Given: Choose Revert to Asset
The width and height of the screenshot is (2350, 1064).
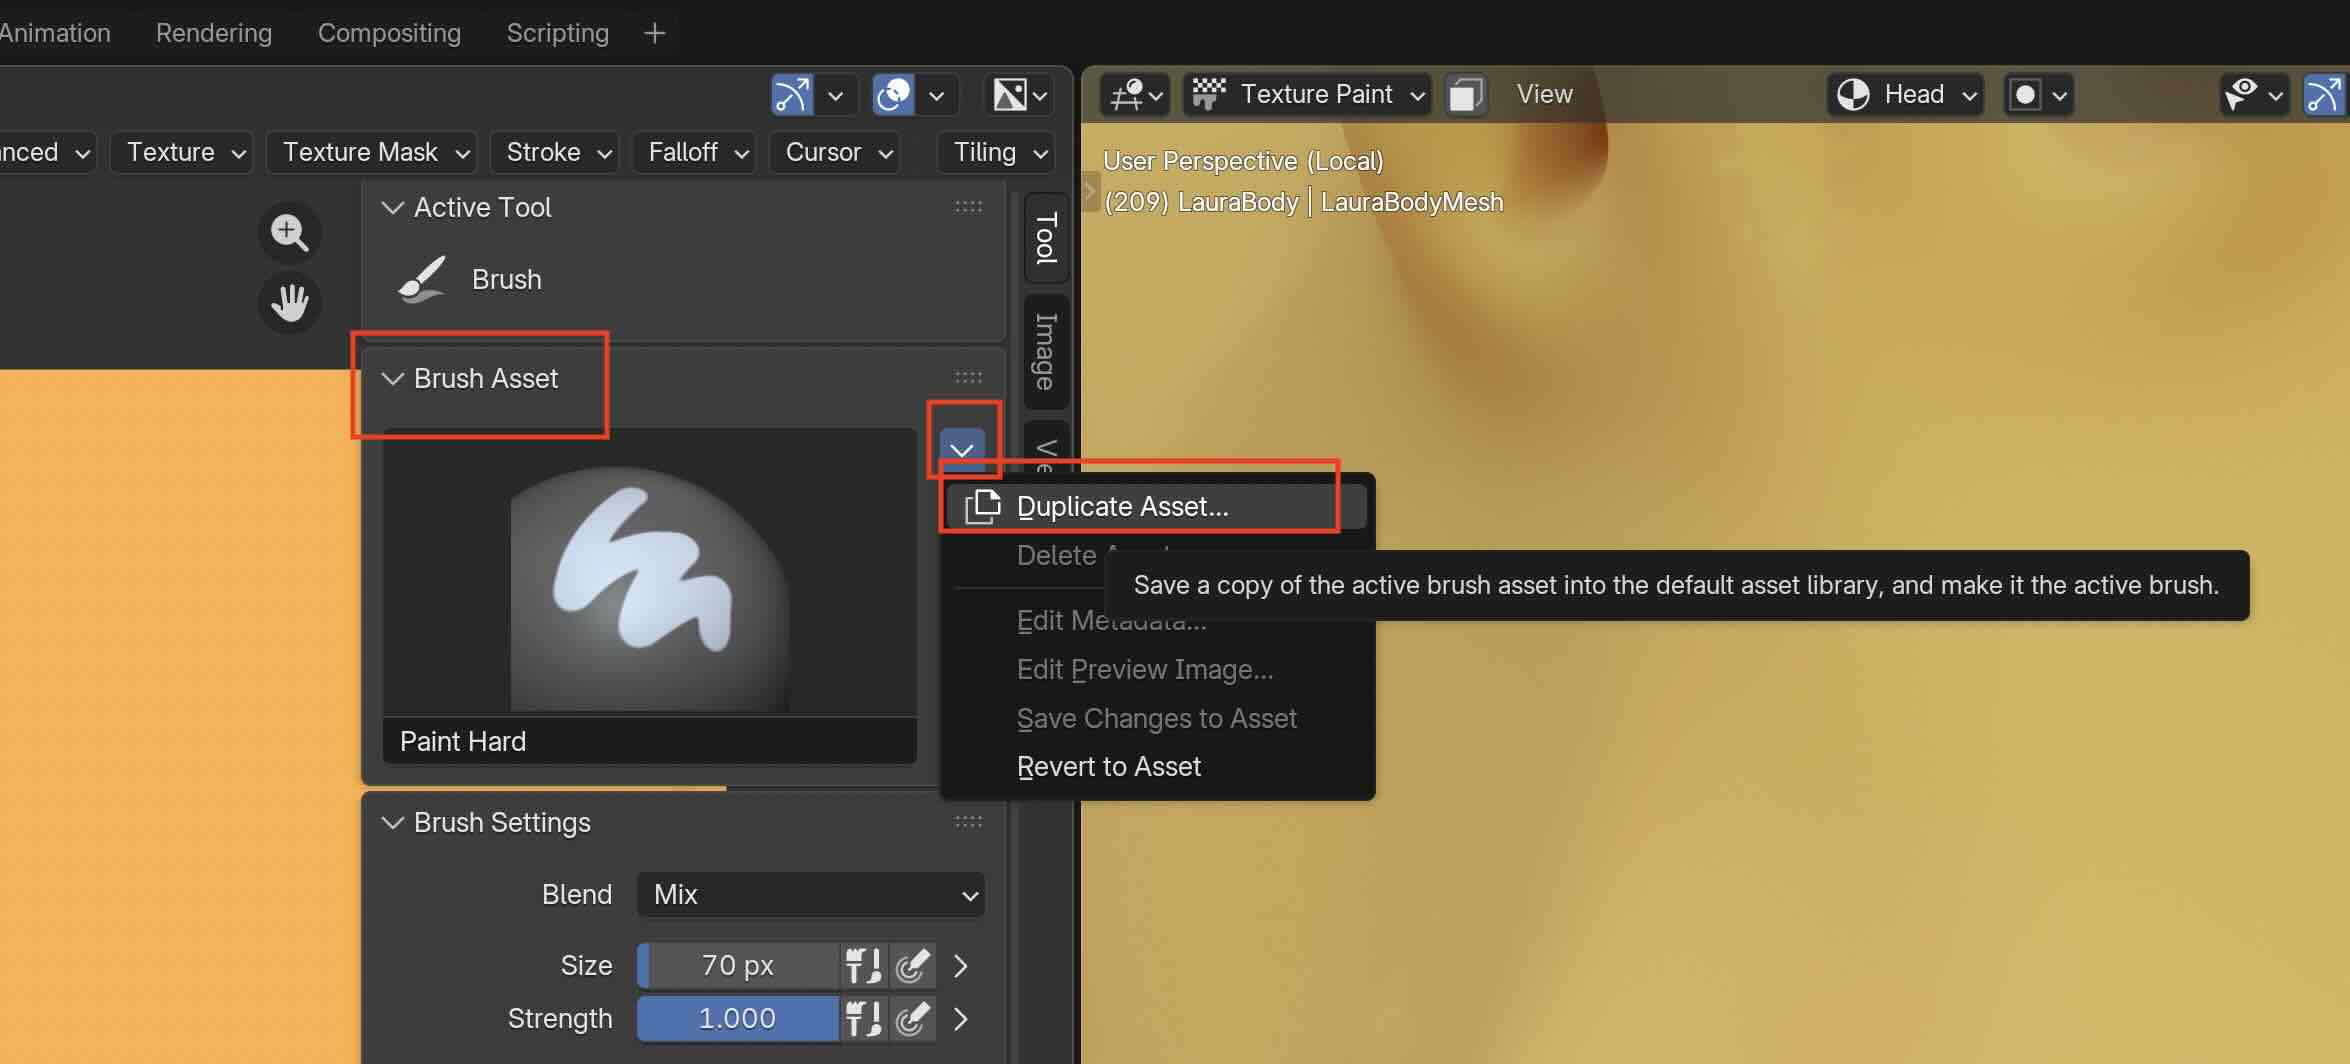Looking at the screenshot, I should point(1157,767).
